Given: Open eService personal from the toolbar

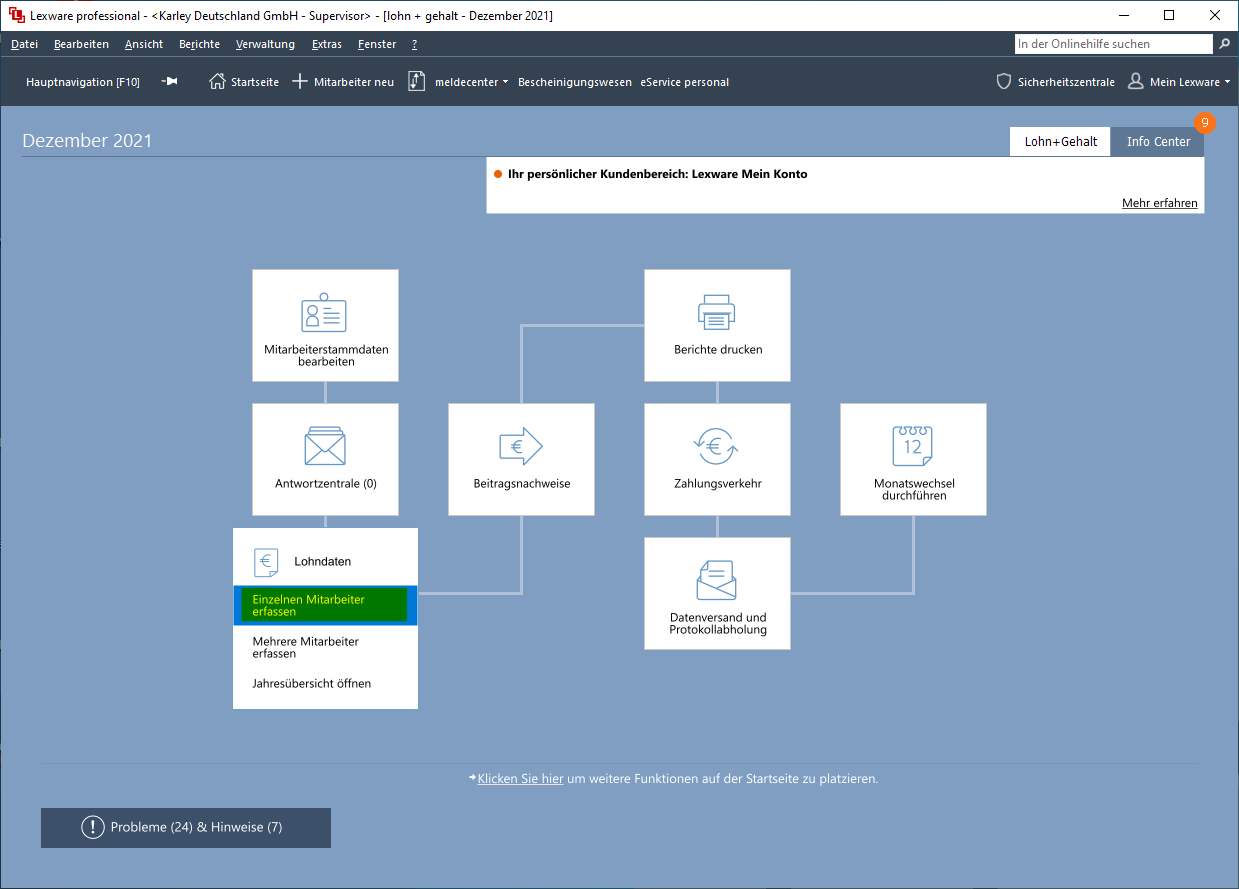Looking at the screenshot, I should [x=685, y=82].
